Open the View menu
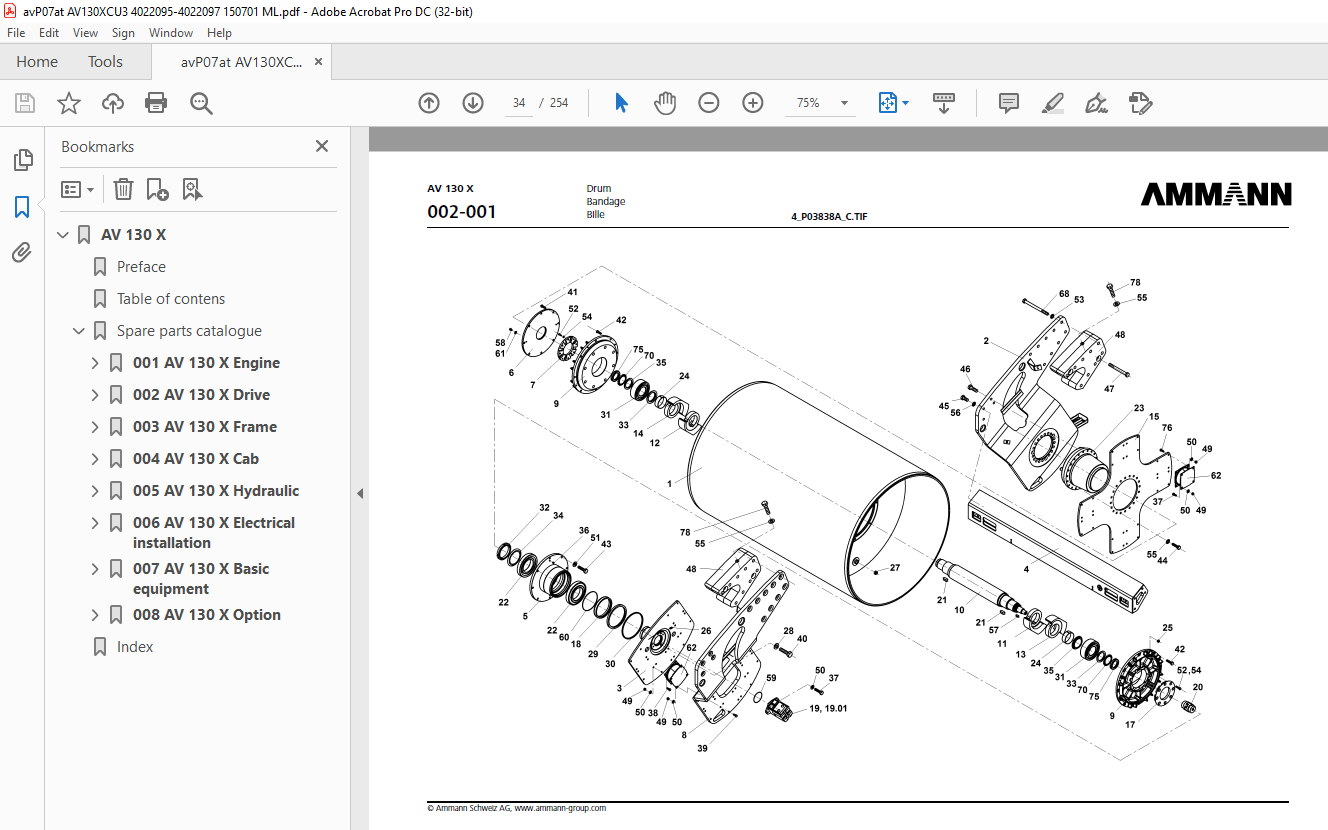1328x830 pixels. [85, 33]
